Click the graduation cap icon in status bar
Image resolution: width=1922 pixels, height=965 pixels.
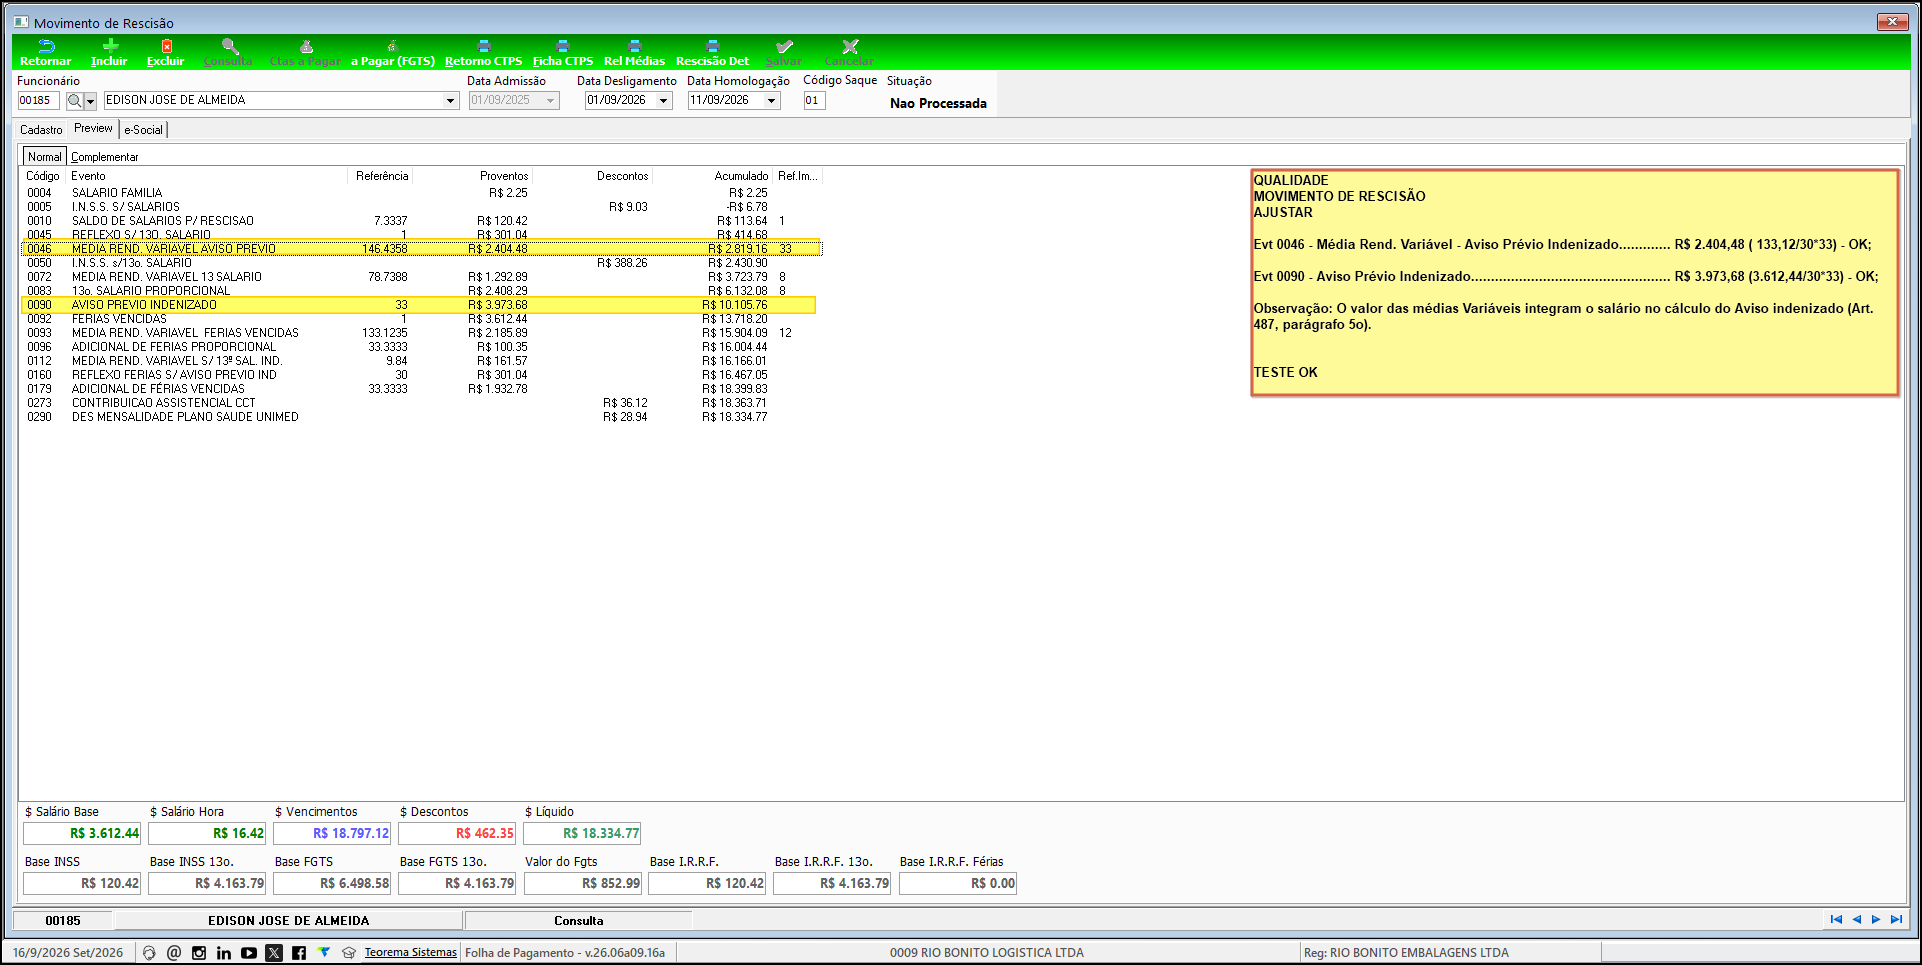(349, 953)
